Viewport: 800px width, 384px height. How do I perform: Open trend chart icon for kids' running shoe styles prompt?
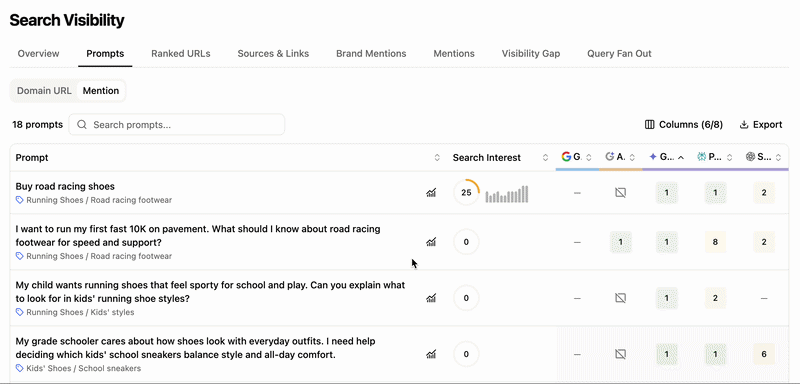431,298
